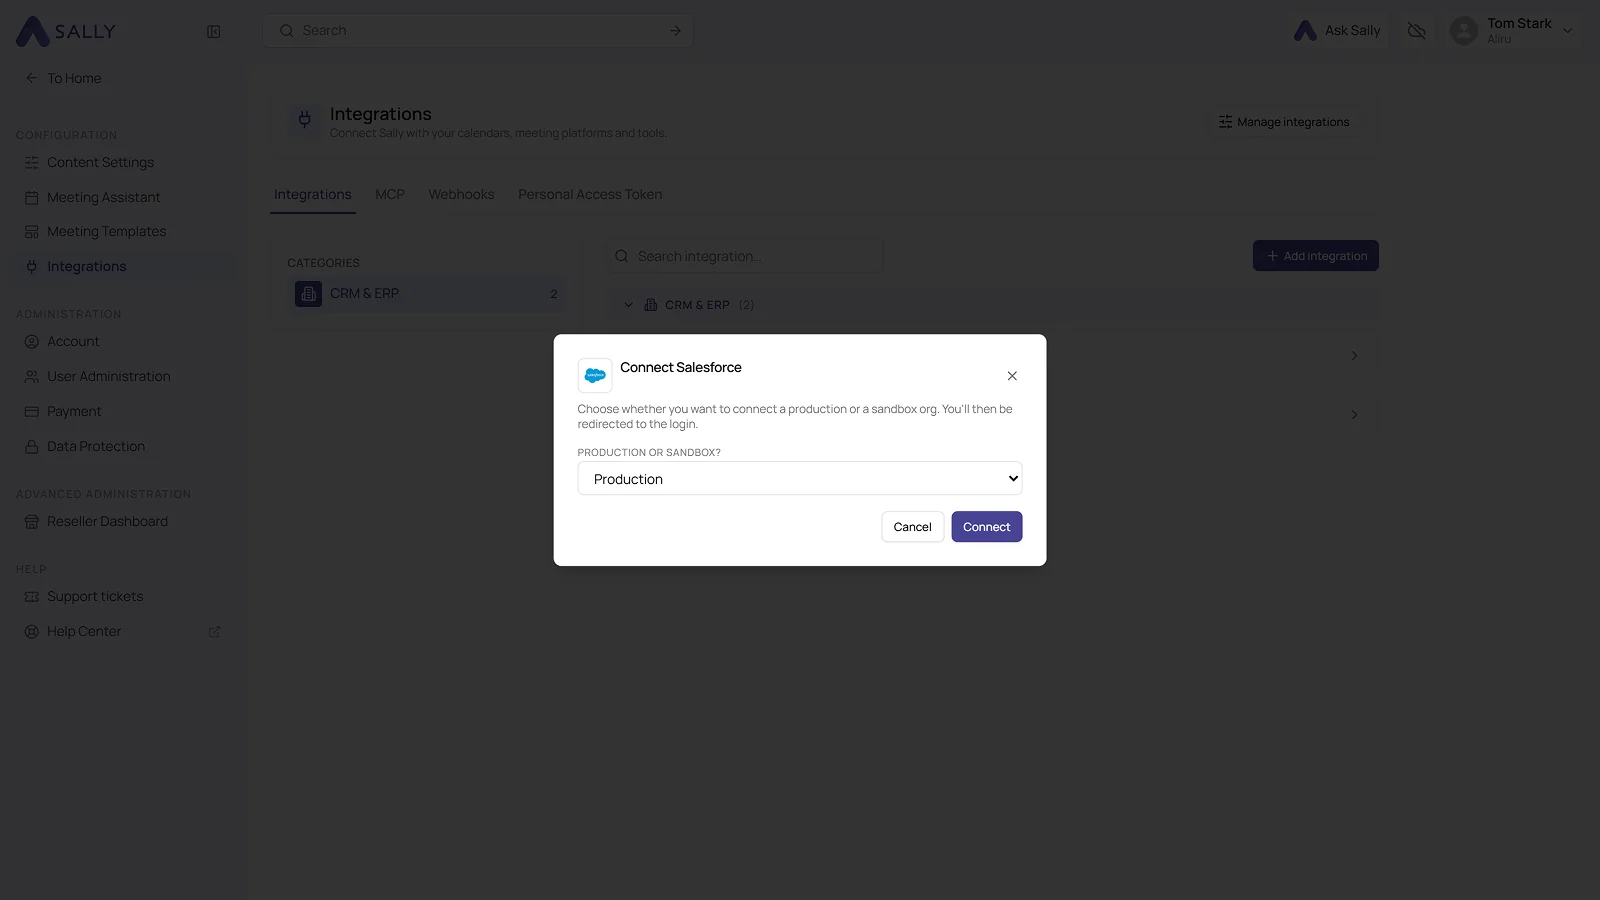Click the Ask Sally logo icon
This screenshot has width=1600, height=900.
[x=1305, y=31]
